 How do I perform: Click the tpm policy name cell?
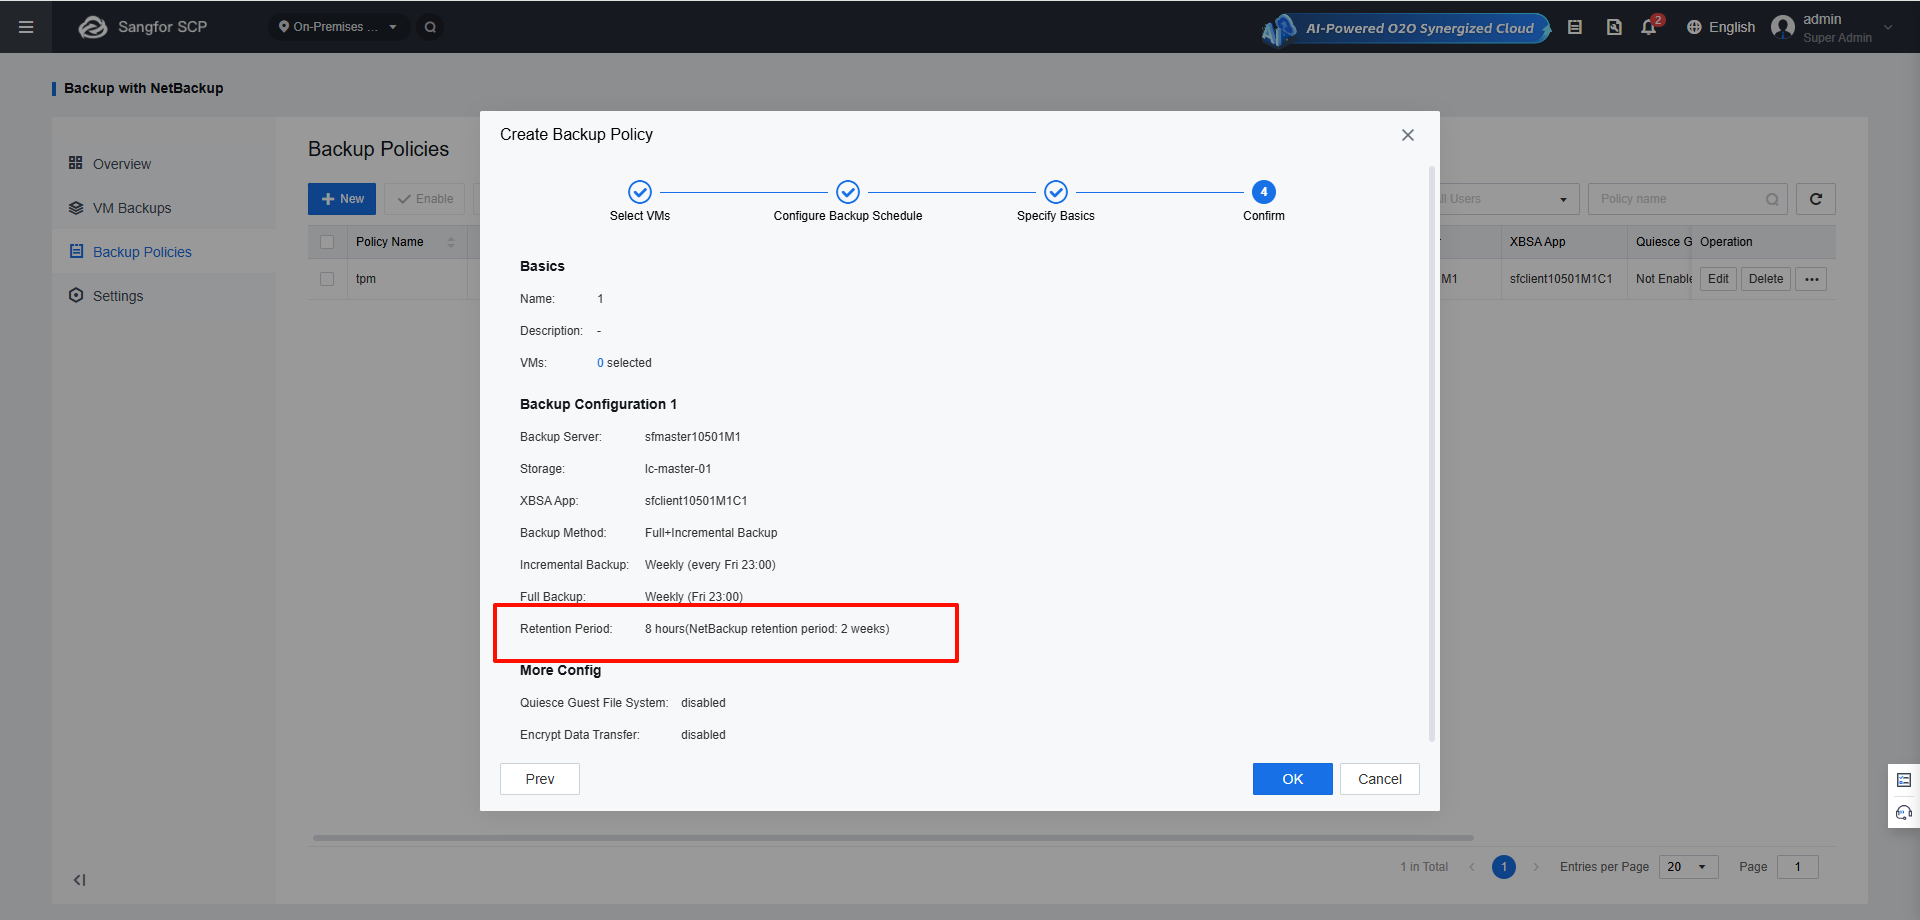pos(366,279)
